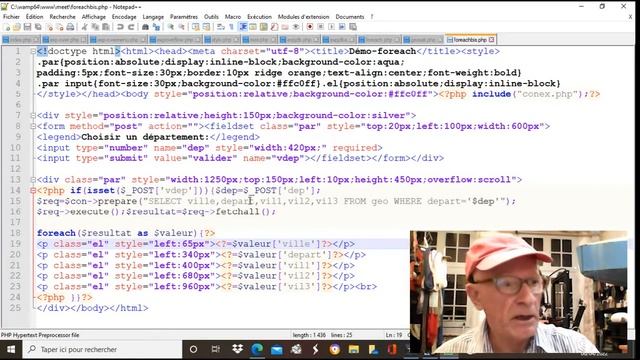This screenshot has height=360, width=640.
Task: Click the 'lines : 25' status bar entry
Action: pos(341,335)
